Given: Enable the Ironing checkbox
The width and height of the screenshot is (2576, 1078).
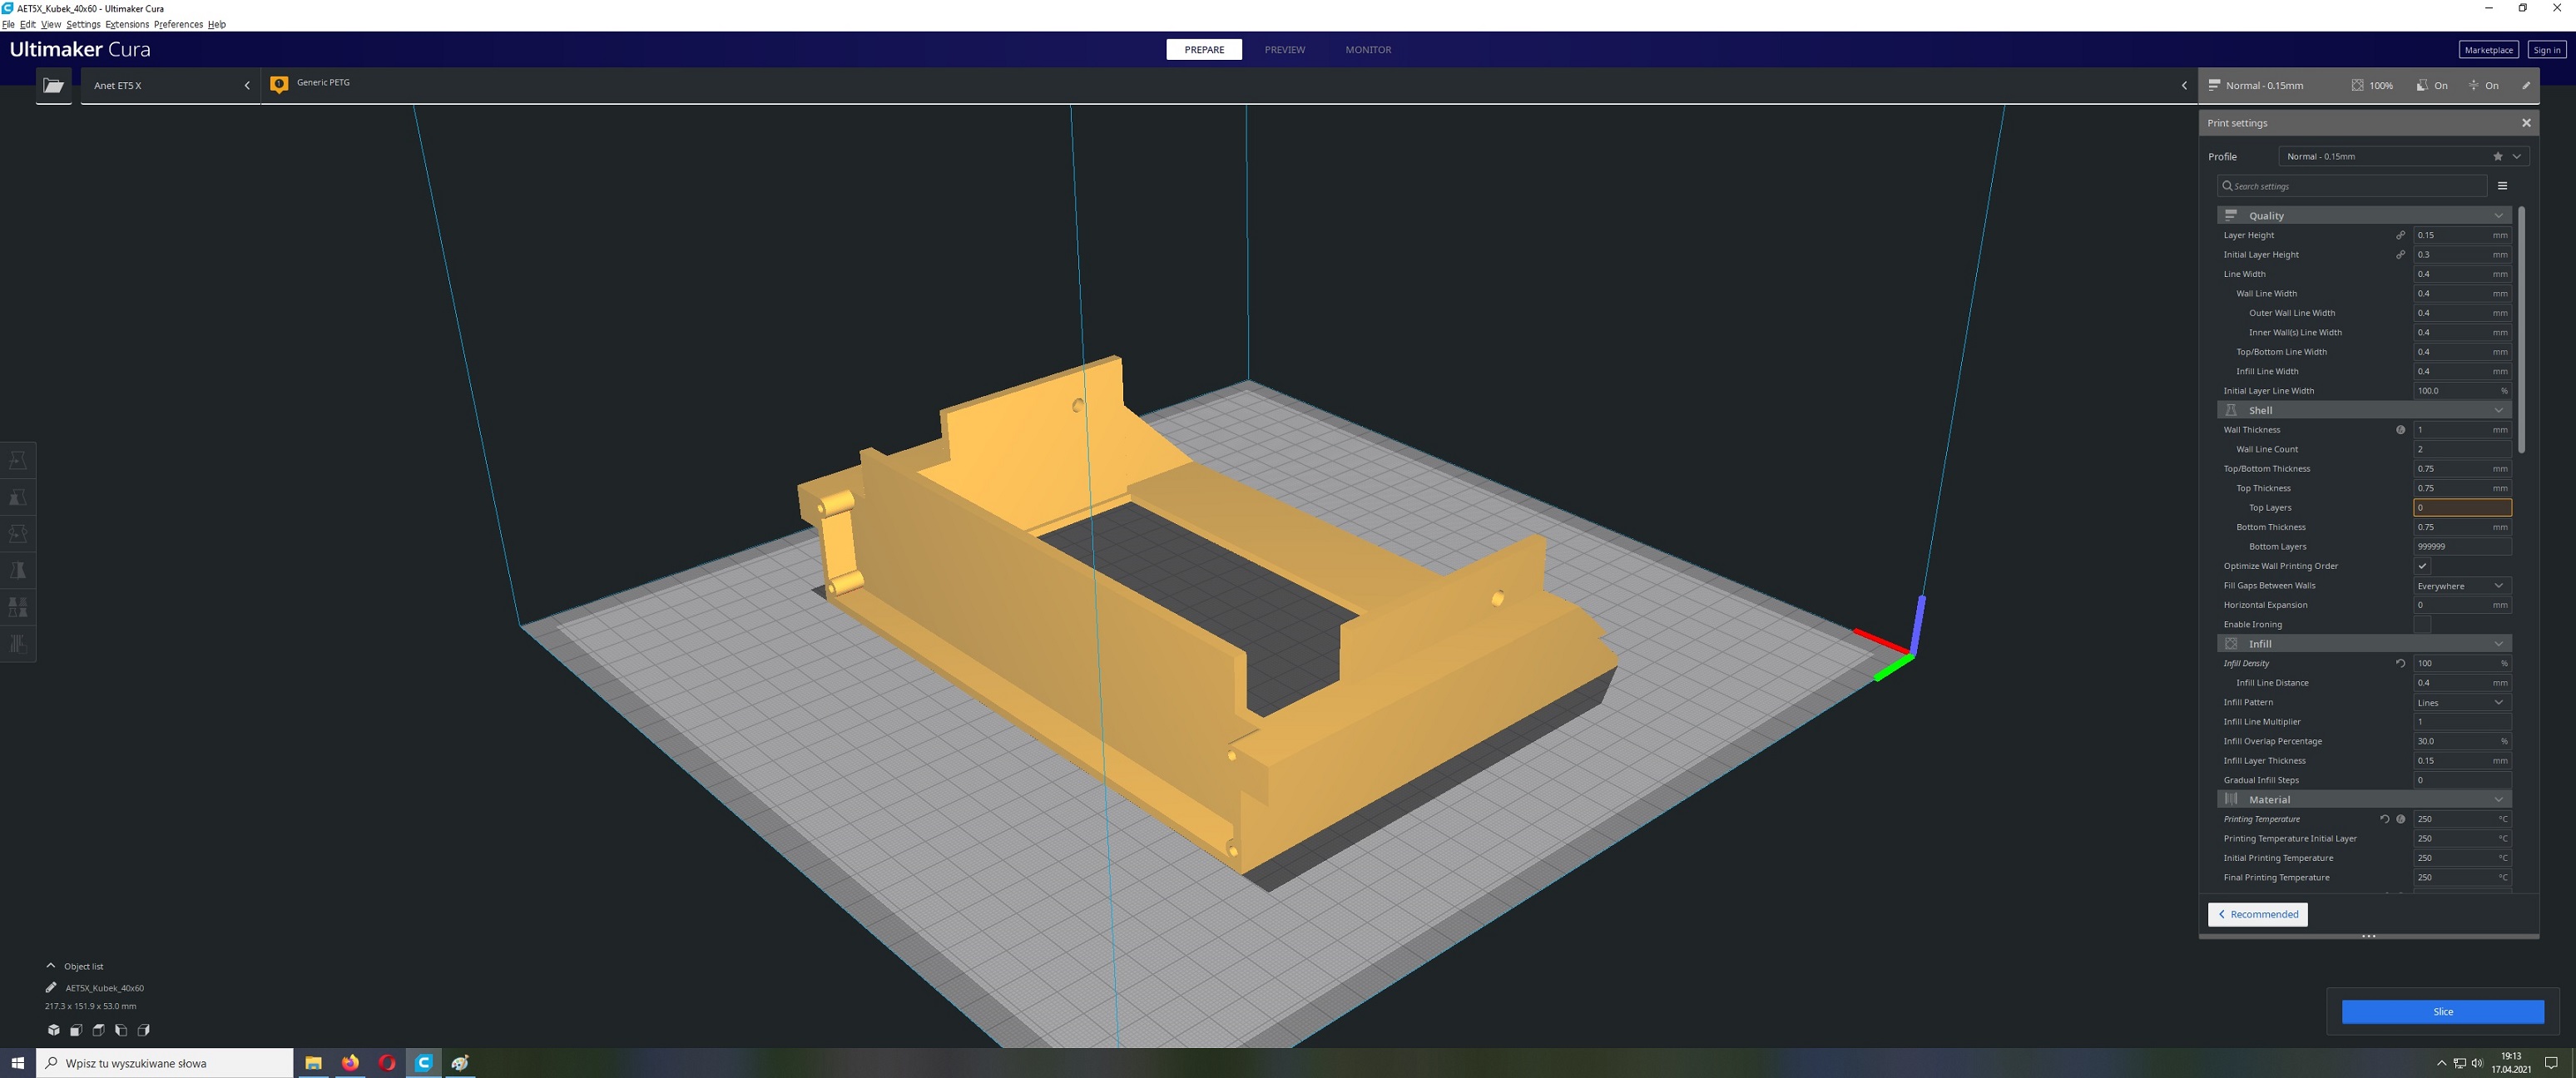Looking at the screenshot, I should click(x=2422, y=625).
